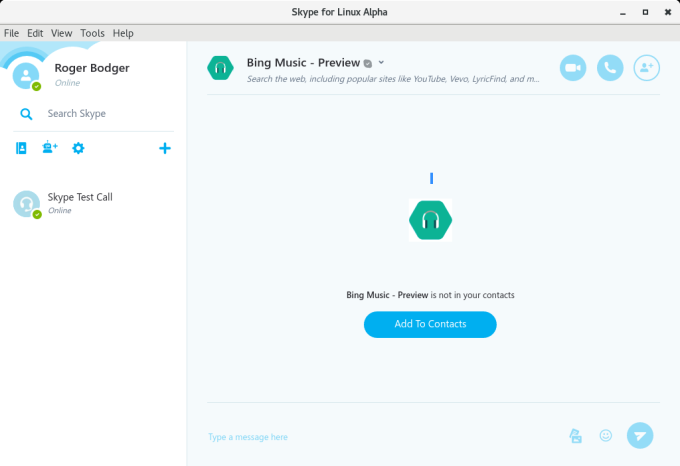Click the Search Skype field
Image resolution: width=680 pixels, height=466 pixels.
click(x=100, y=114)
